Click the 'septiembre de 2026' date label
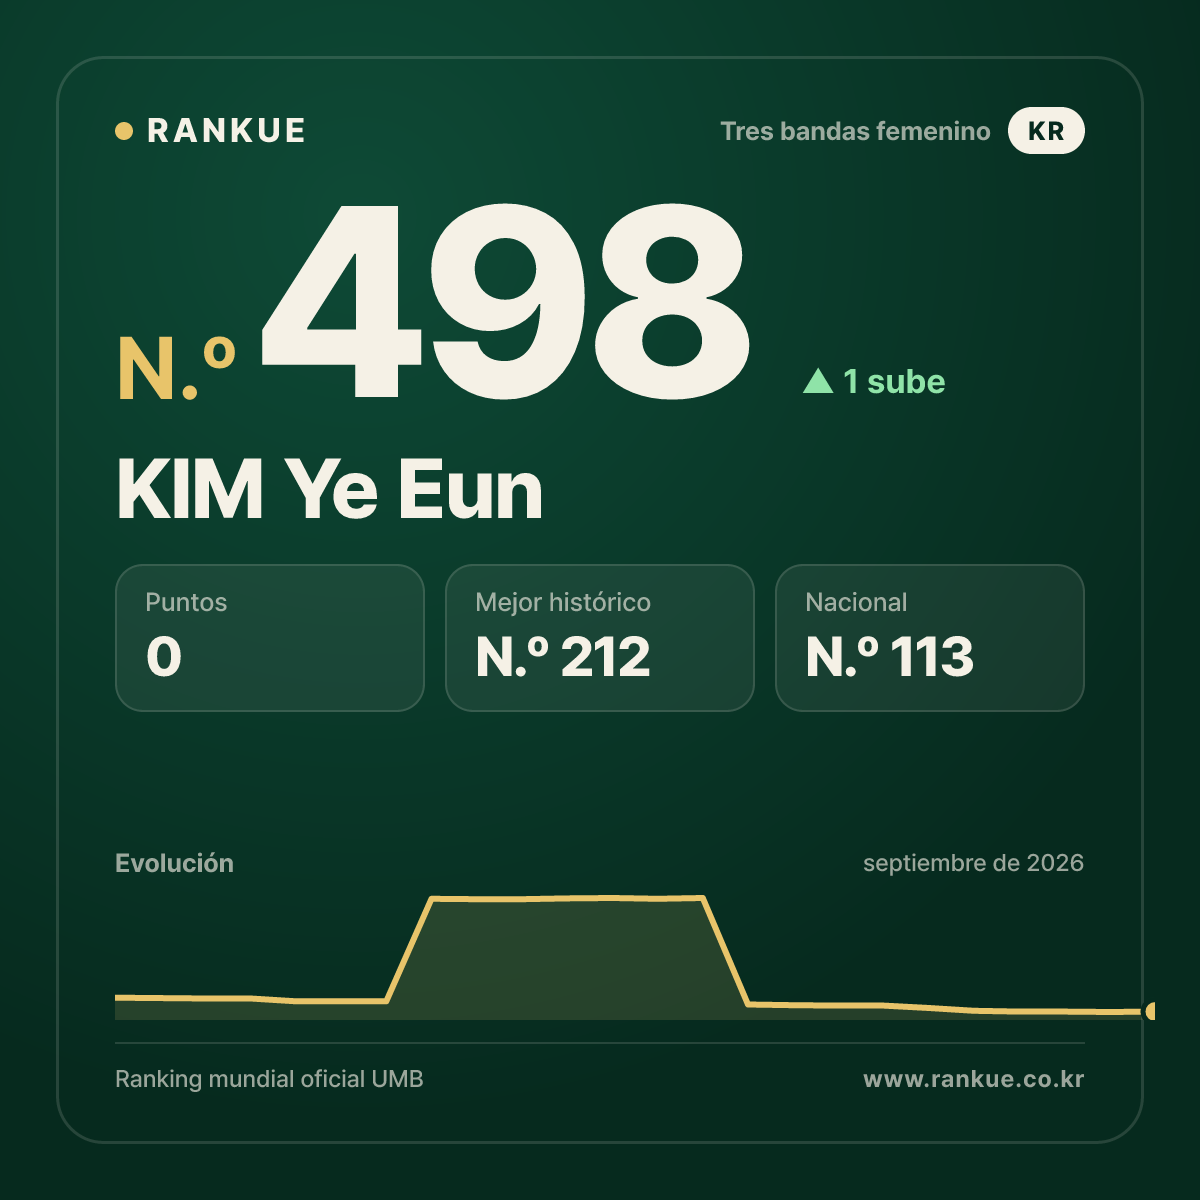Image resolution: width=1200 pixels, height=1200 pixels. click(x=973, y=863)
